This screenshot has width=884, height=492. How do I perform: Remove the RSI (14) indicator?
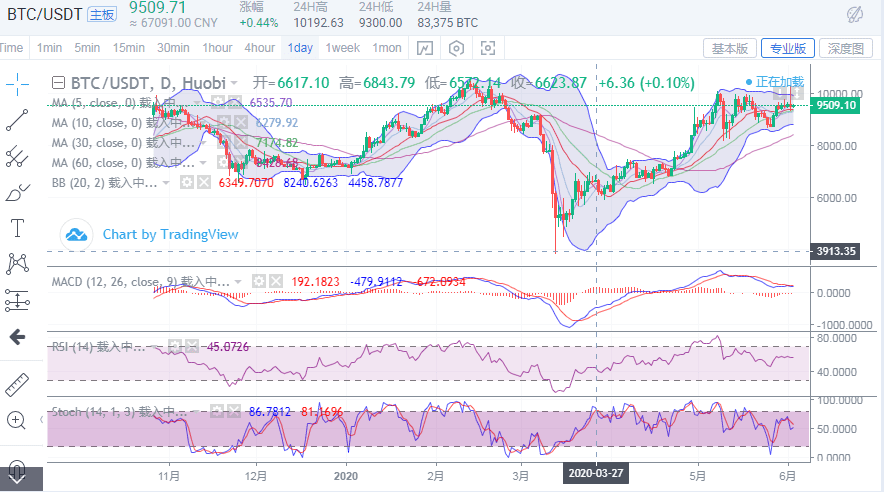192,346
